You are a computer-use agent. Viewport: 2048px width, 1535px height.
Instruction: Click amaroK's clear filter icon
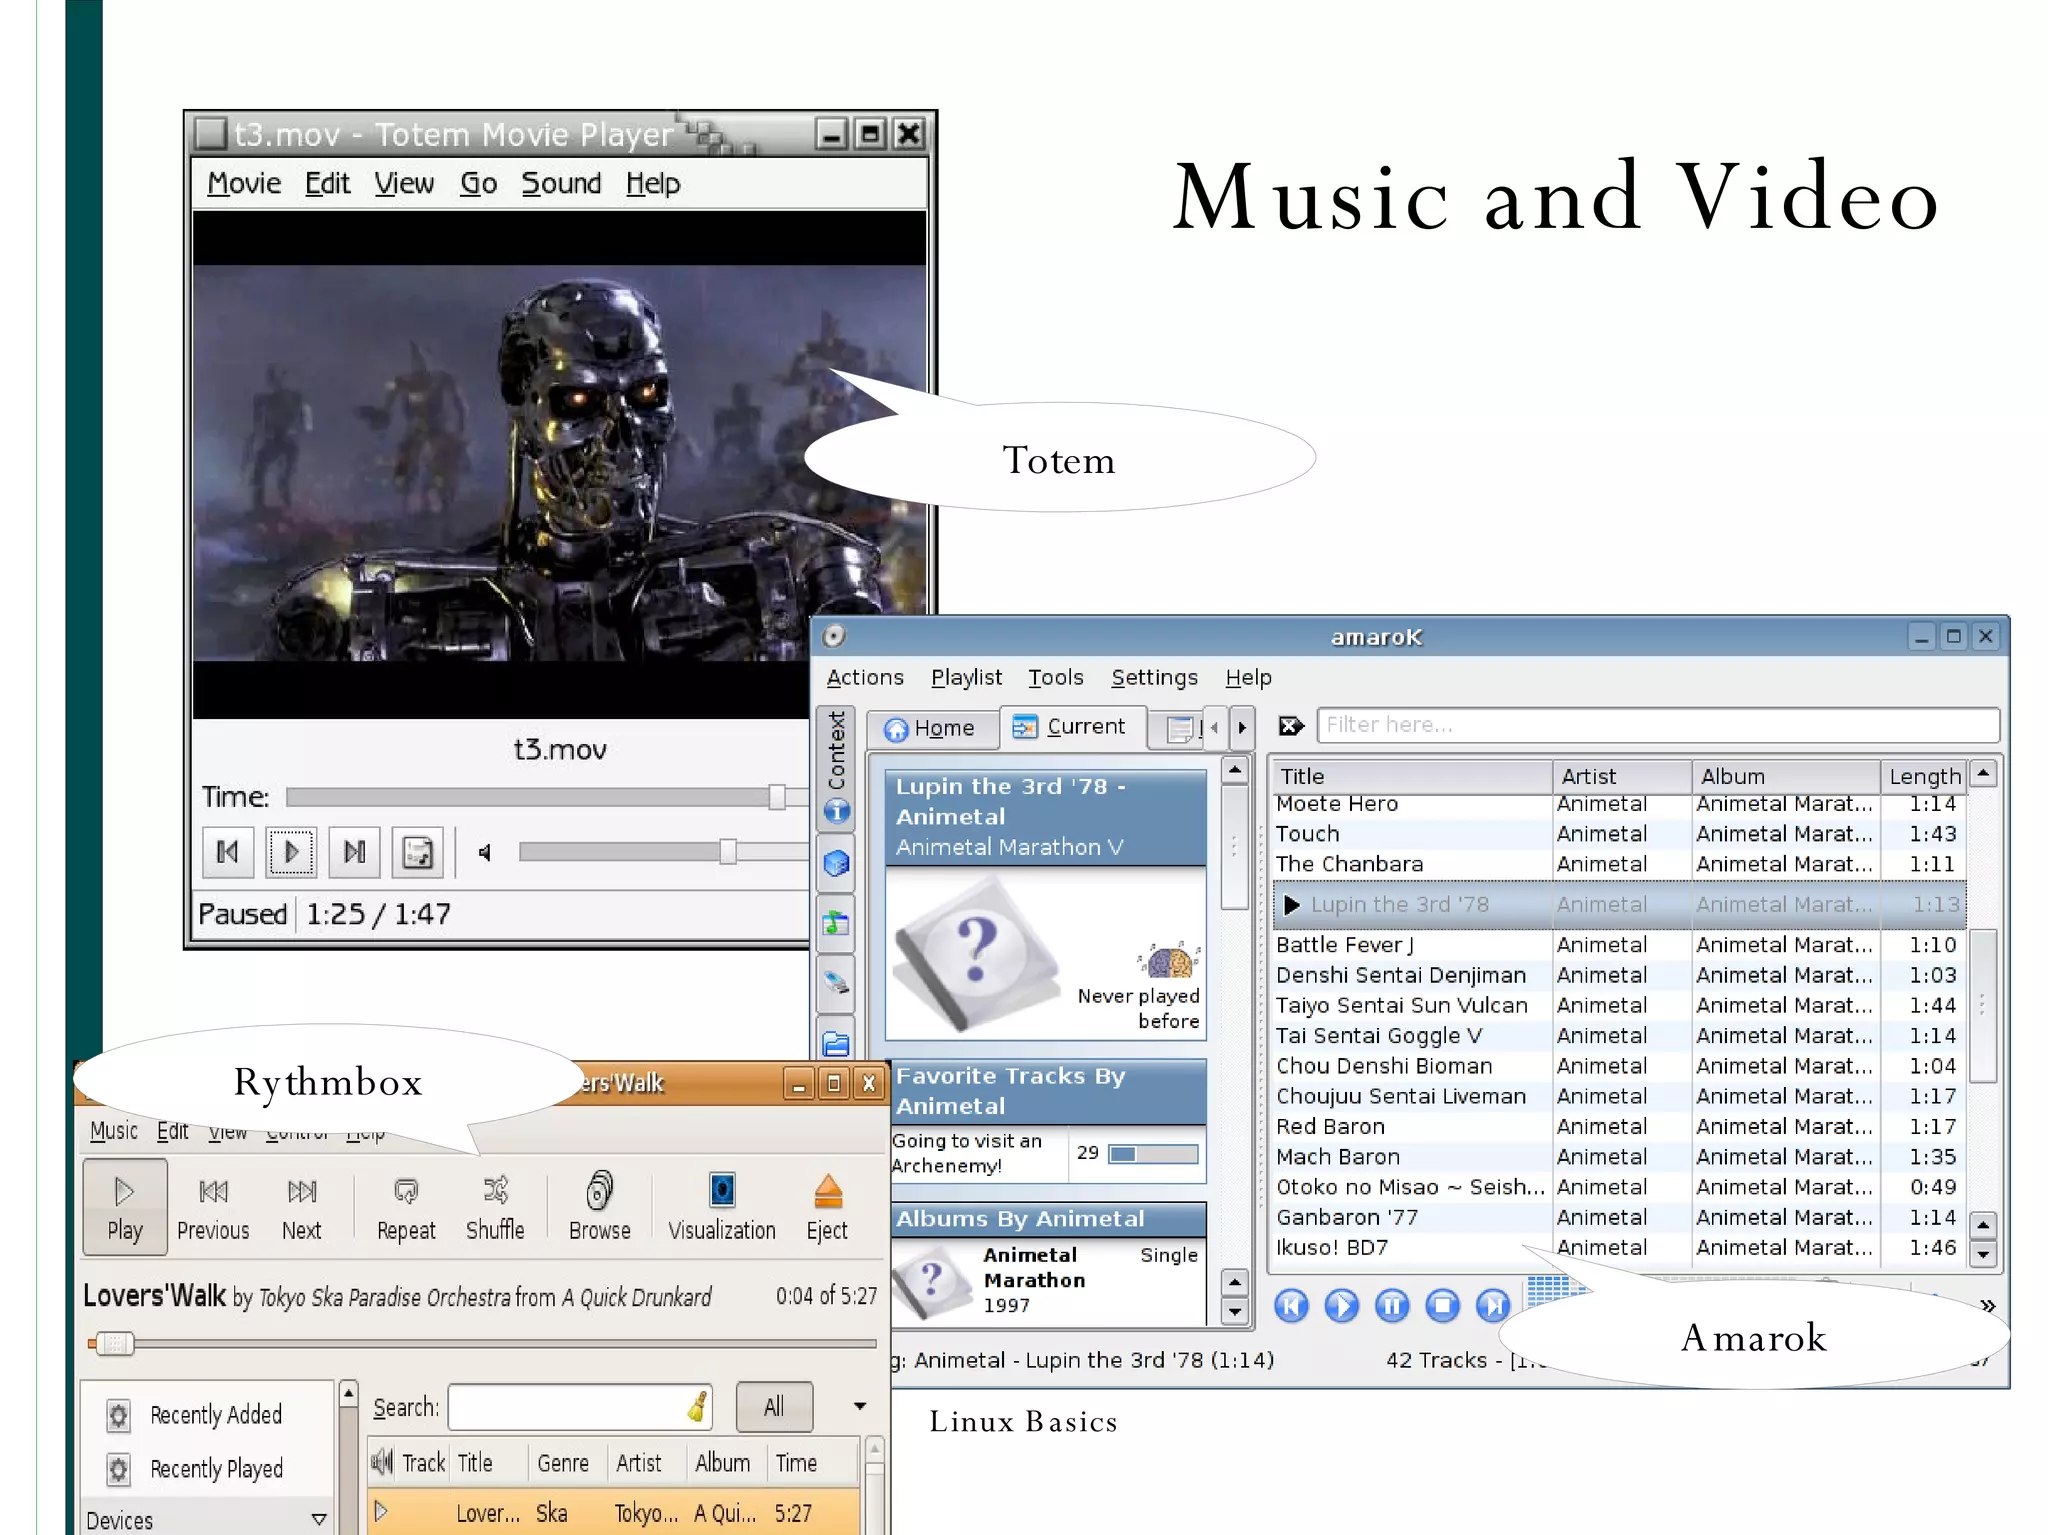[x=1291, y=726]
